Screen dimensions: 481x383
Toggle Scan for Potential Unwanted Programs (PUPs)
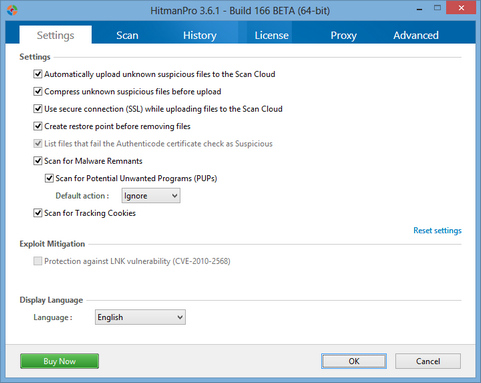(49, 178)
